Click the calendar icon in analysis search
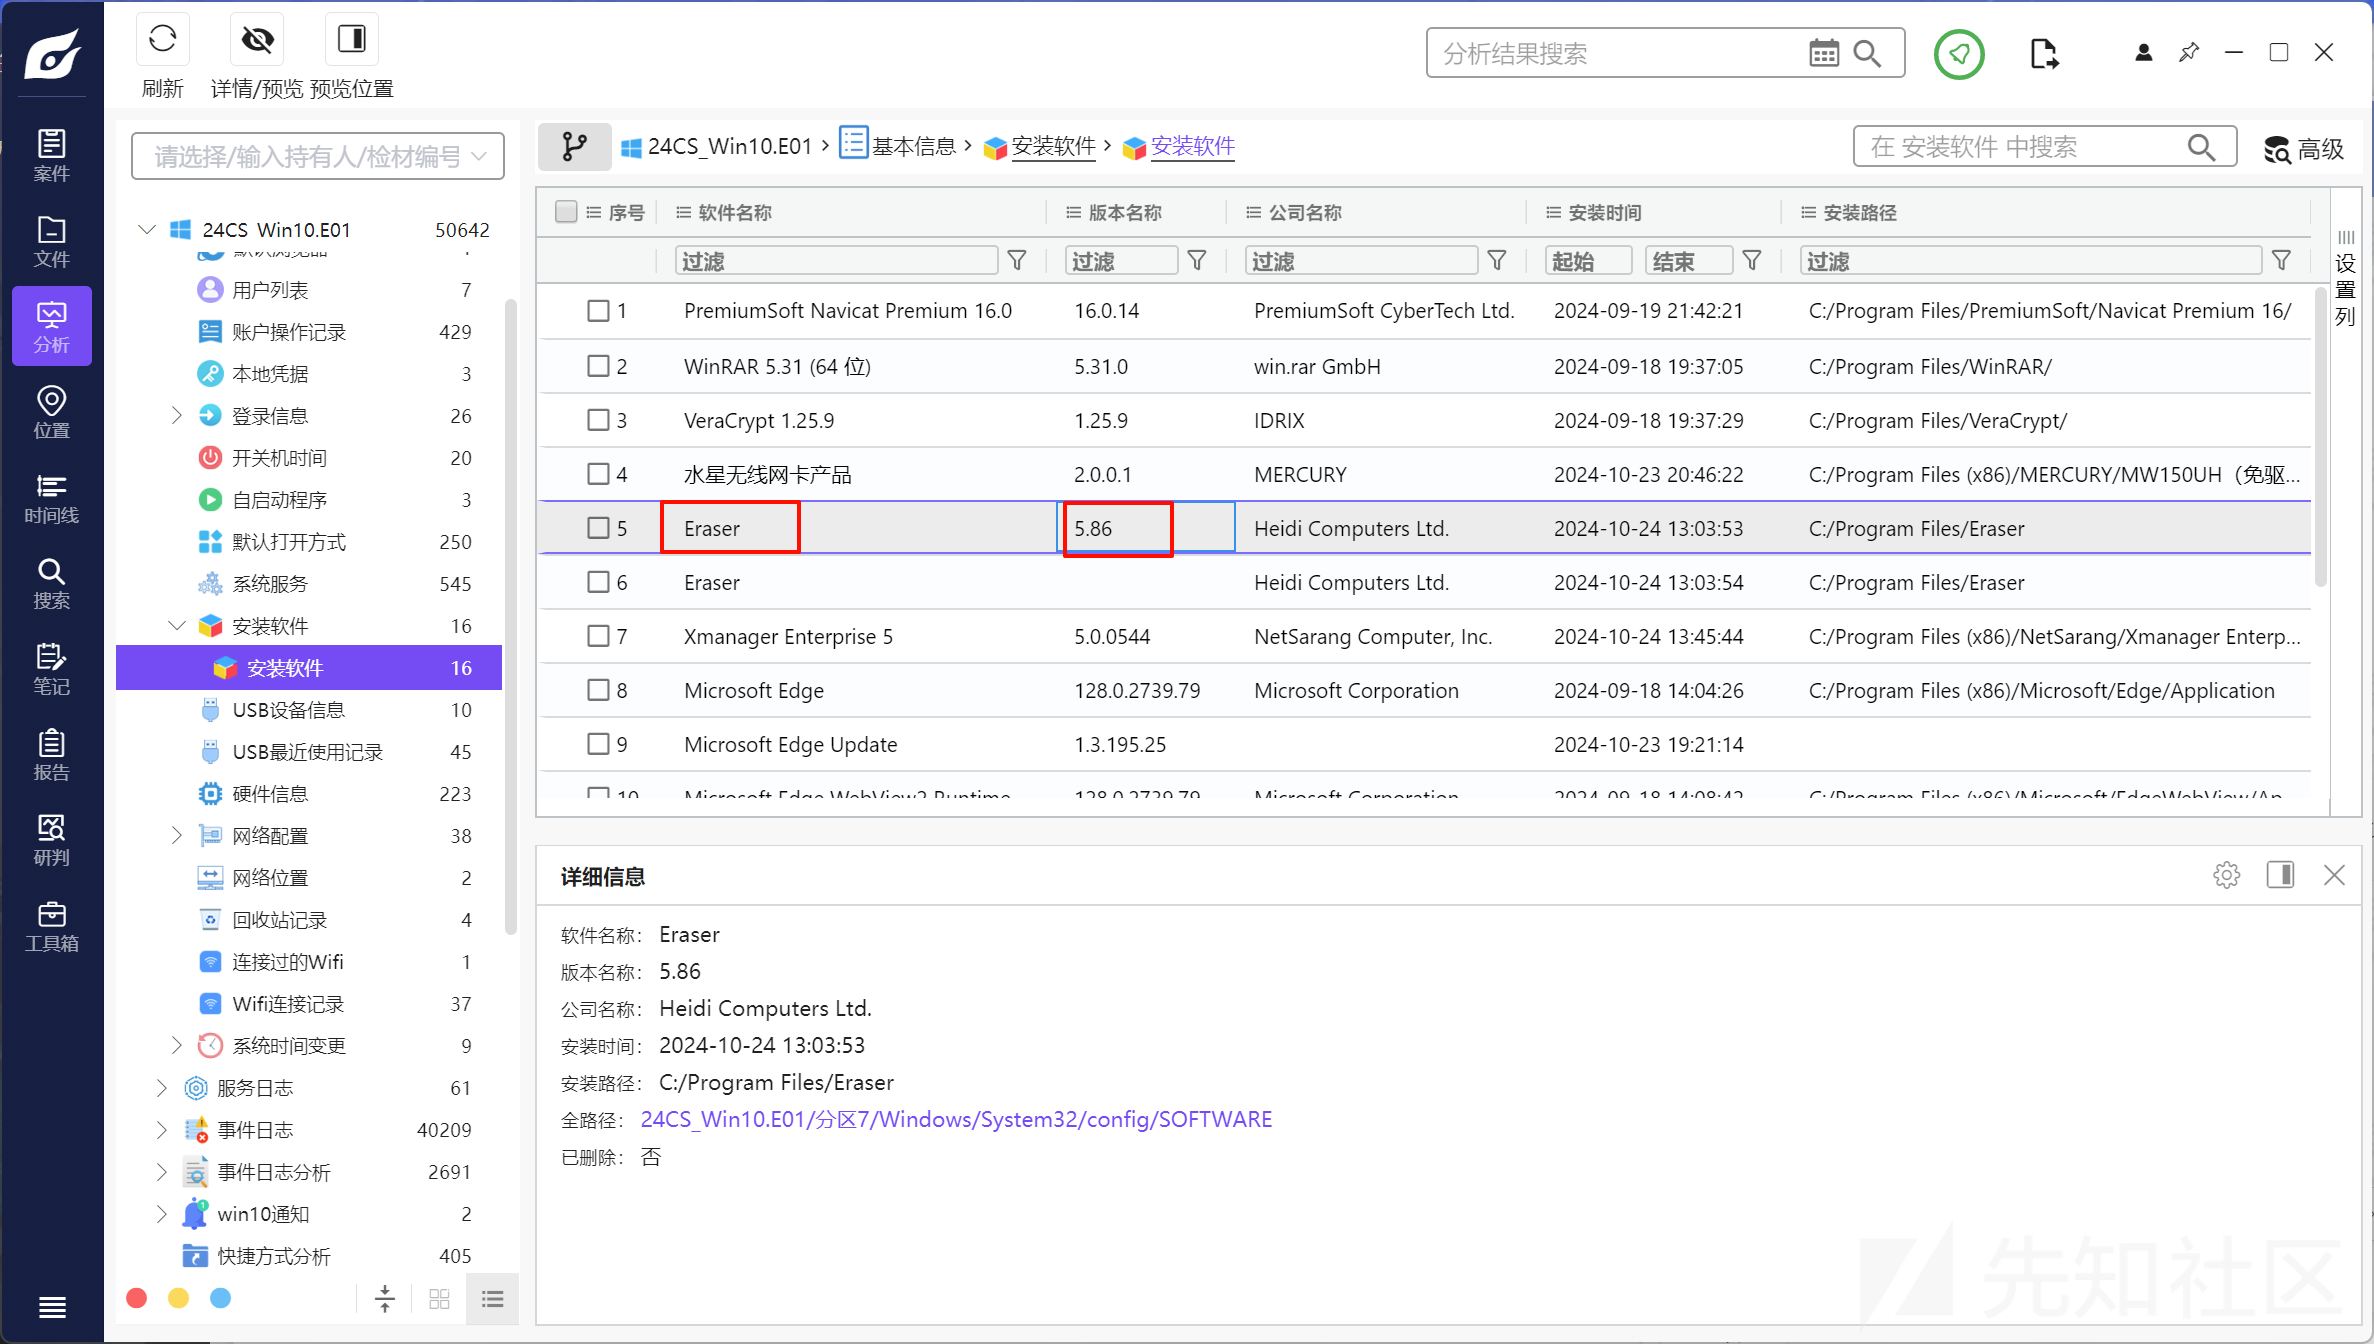This screenshot has width=2374, height=1344. tap(1824, 53)
